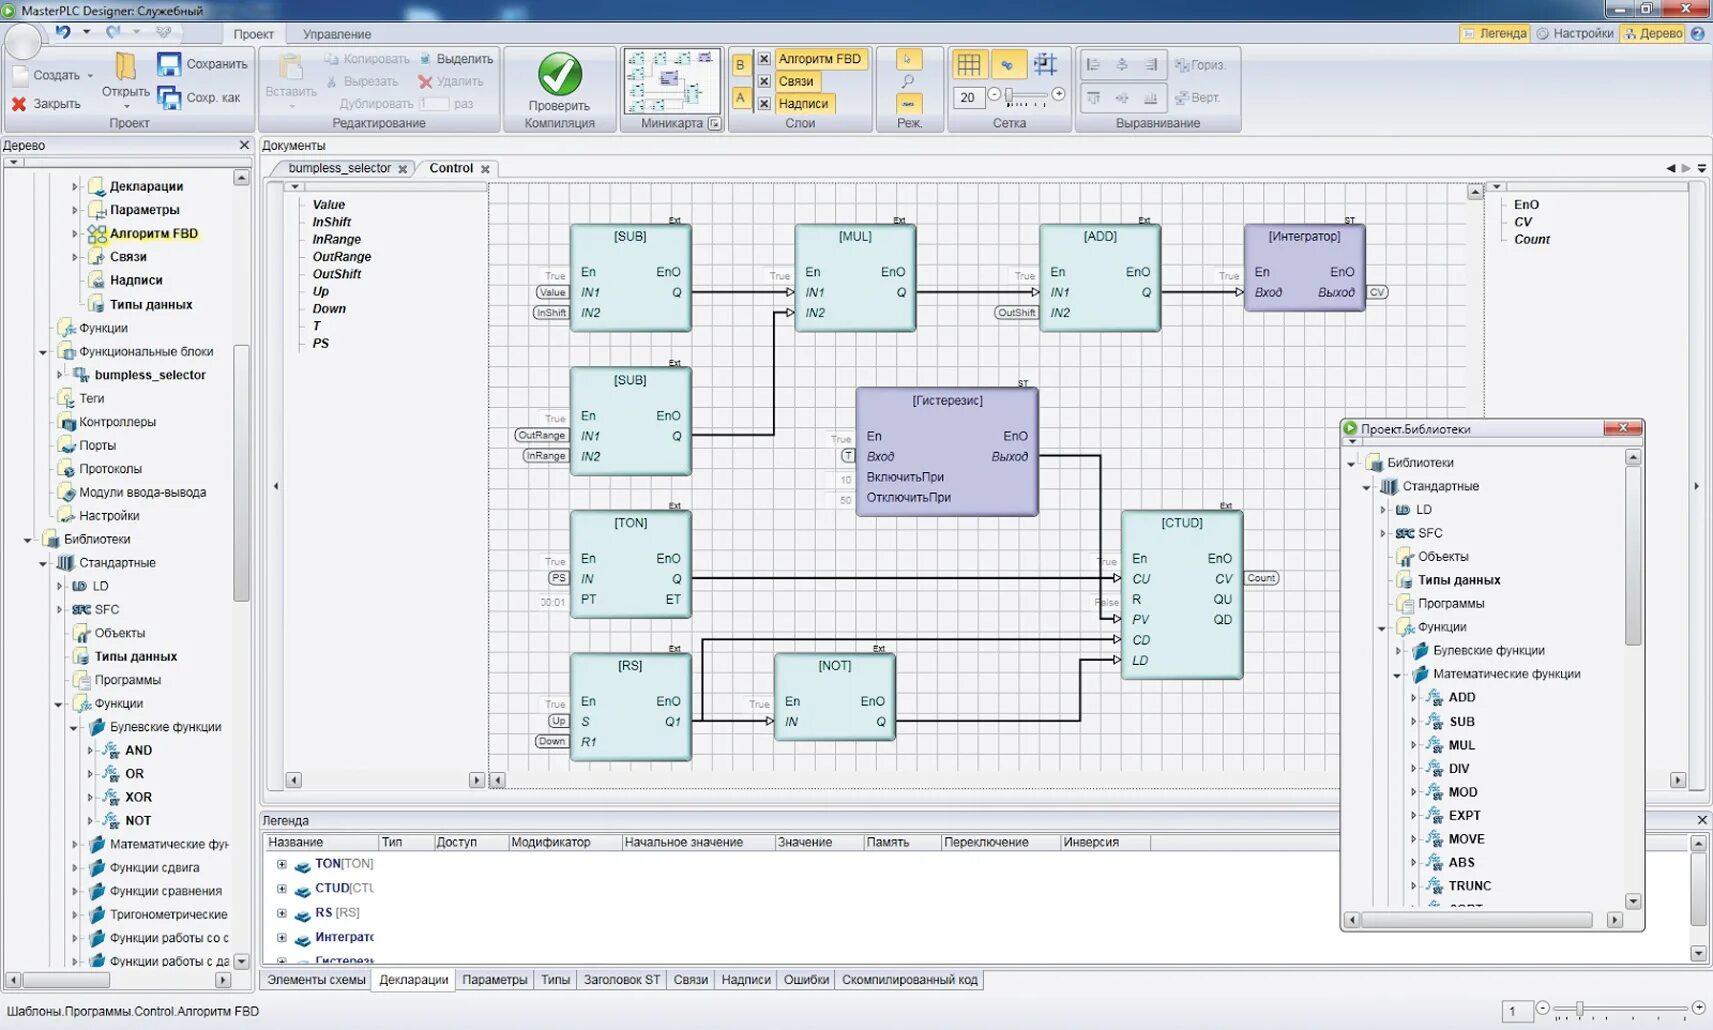This screenshot has width=1713, height=1030.
Task: Click bottom zoom-in plus button in status bar
Action: tap(1698, 1008)
